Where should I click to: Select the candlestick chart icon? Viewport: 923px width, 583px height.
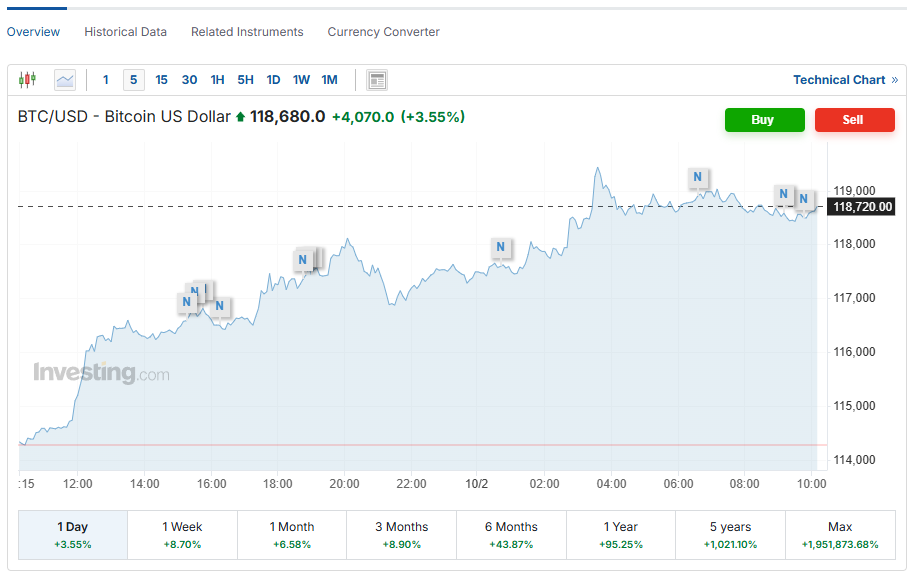coord(27,80)
